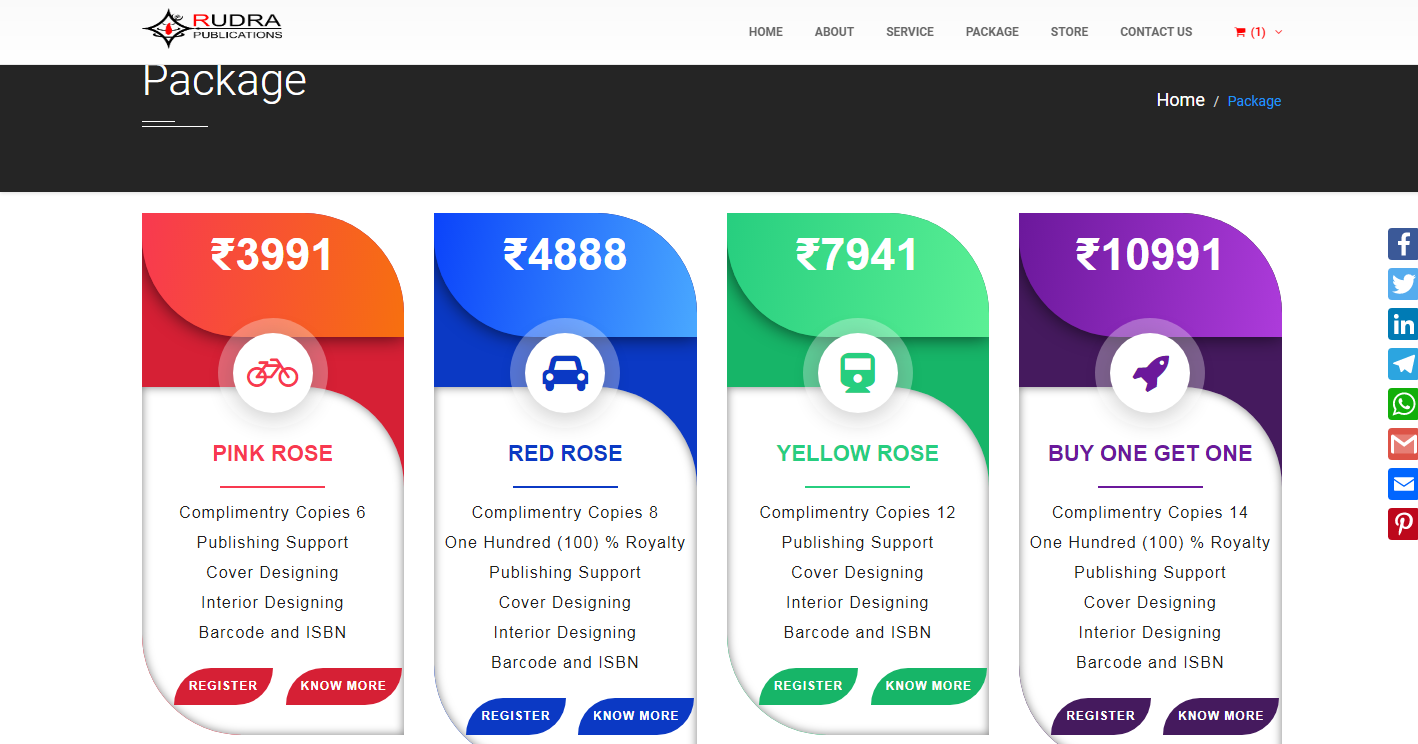This screenshot has height=744, width=1418.
Task: Click the rocket icon on Buy One Get One
Action: coord(1149,373)
